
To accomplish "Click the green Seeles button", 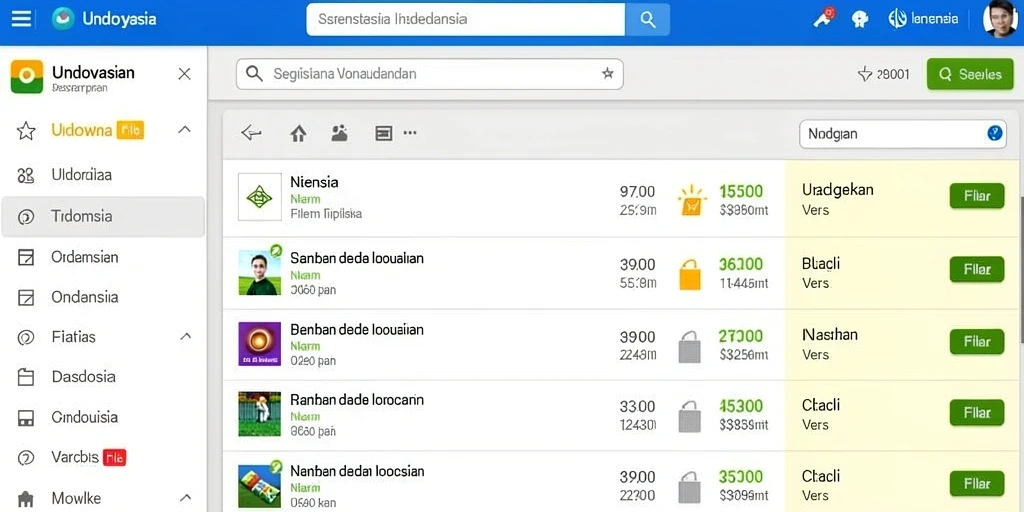I will click(970, 74).
